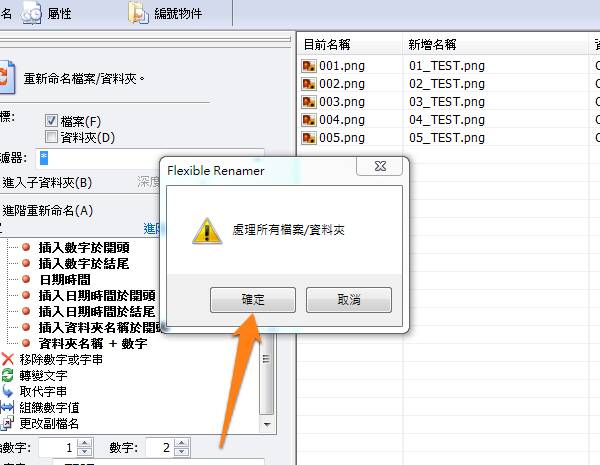Select 插入數字於結尾 tree item
This screenshot has width=600, height=465.
tap(83, 264)
